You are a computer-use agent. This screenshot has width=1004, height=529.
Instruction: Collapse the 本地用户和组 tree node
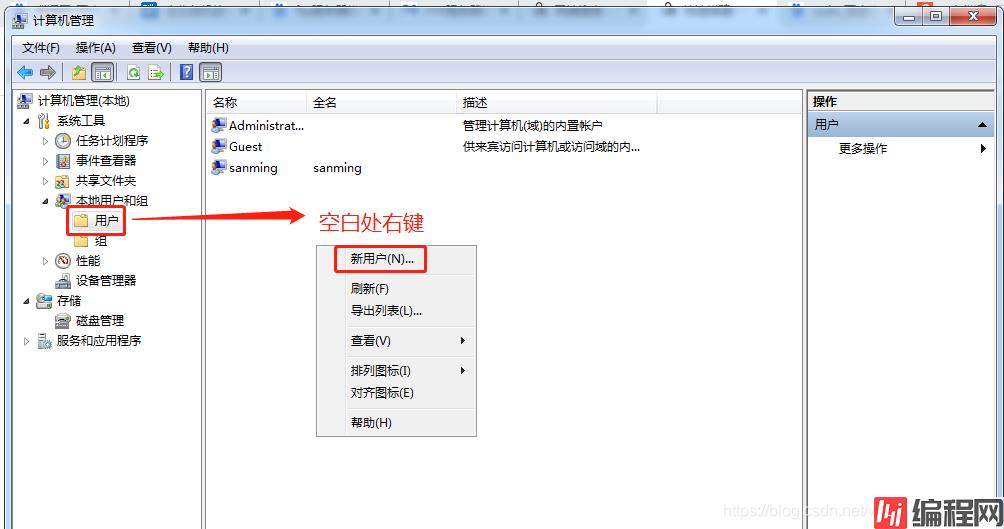45,201
